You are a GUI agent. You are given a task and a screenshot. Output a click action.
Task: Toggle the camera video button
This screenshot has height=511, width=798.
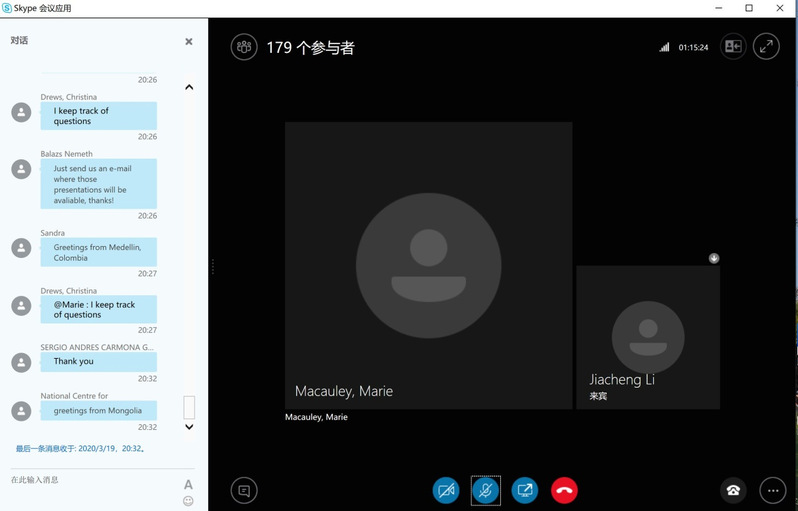point(446,490)
